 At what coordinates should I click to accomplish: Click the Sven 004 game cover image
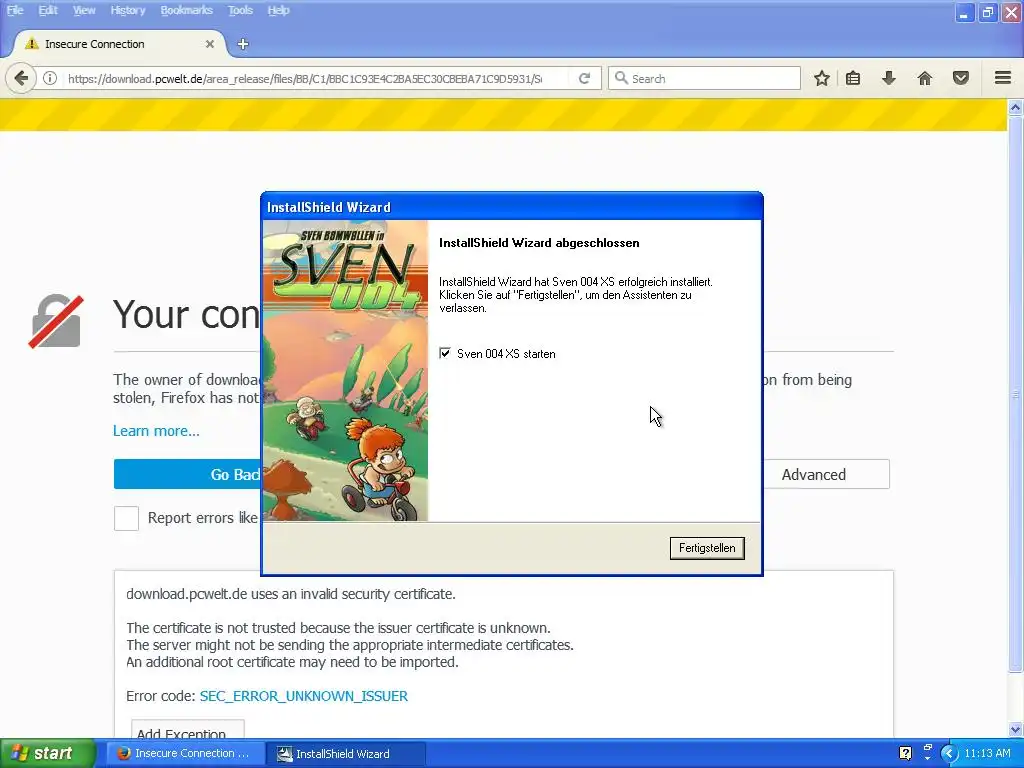pos(345,370)
